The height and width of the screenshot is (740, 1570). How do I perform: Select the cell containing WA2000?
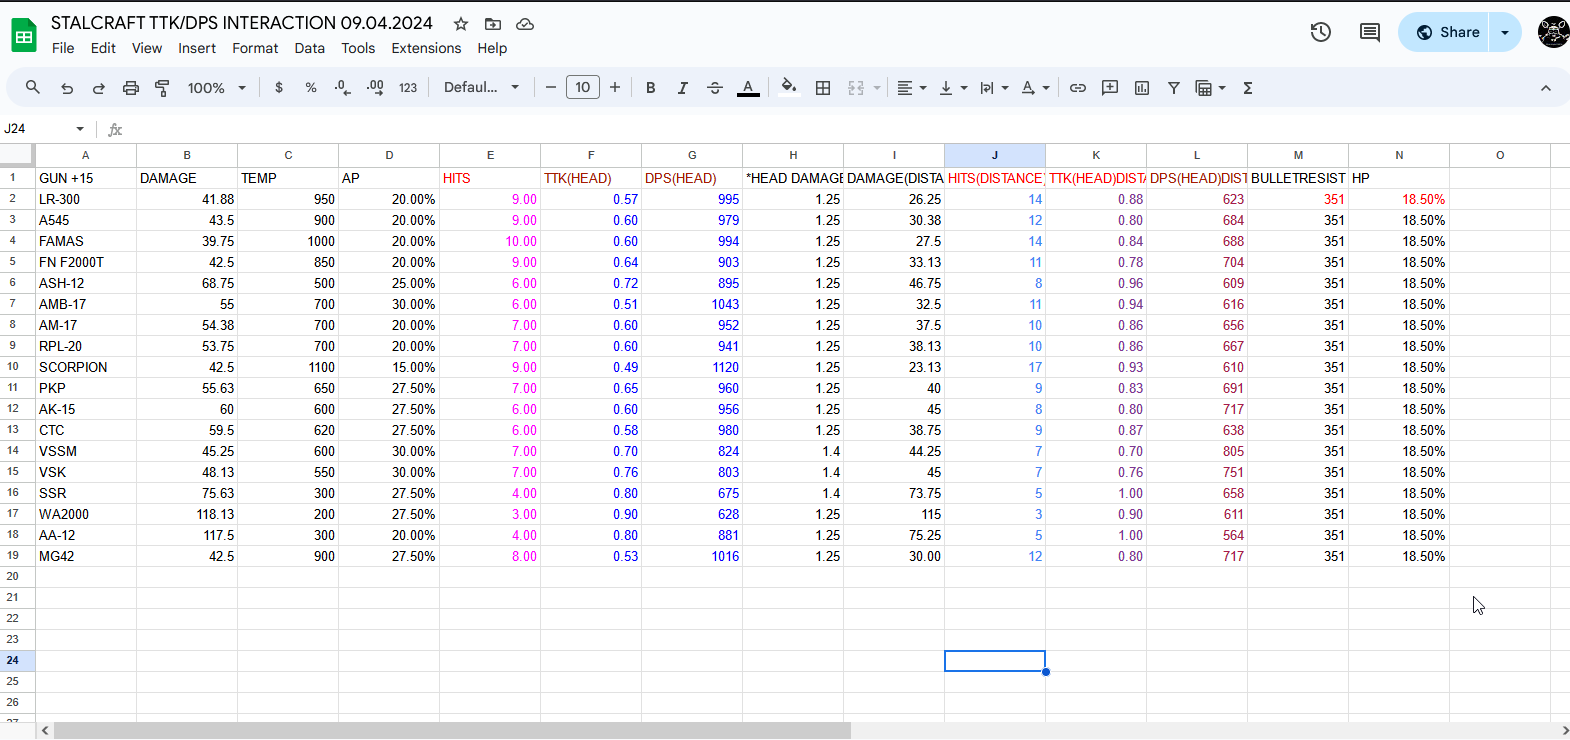86,514
